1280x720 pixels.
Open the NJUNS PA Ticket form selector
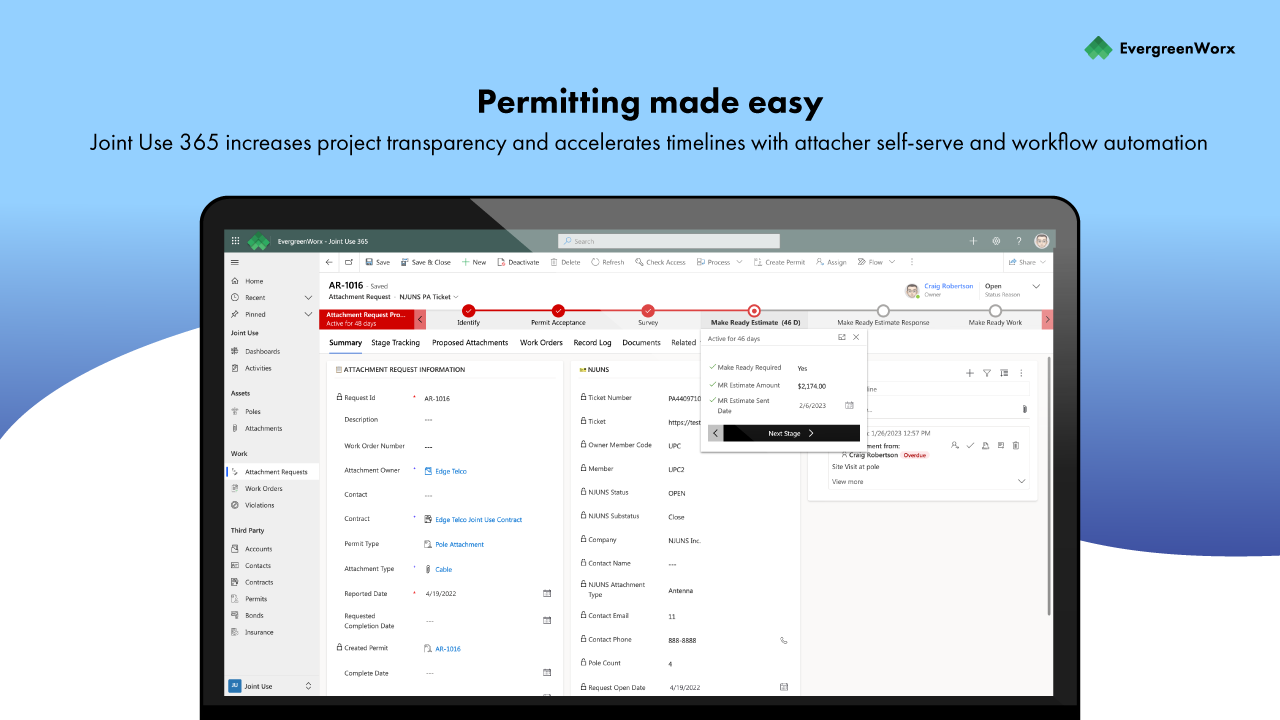429,297
